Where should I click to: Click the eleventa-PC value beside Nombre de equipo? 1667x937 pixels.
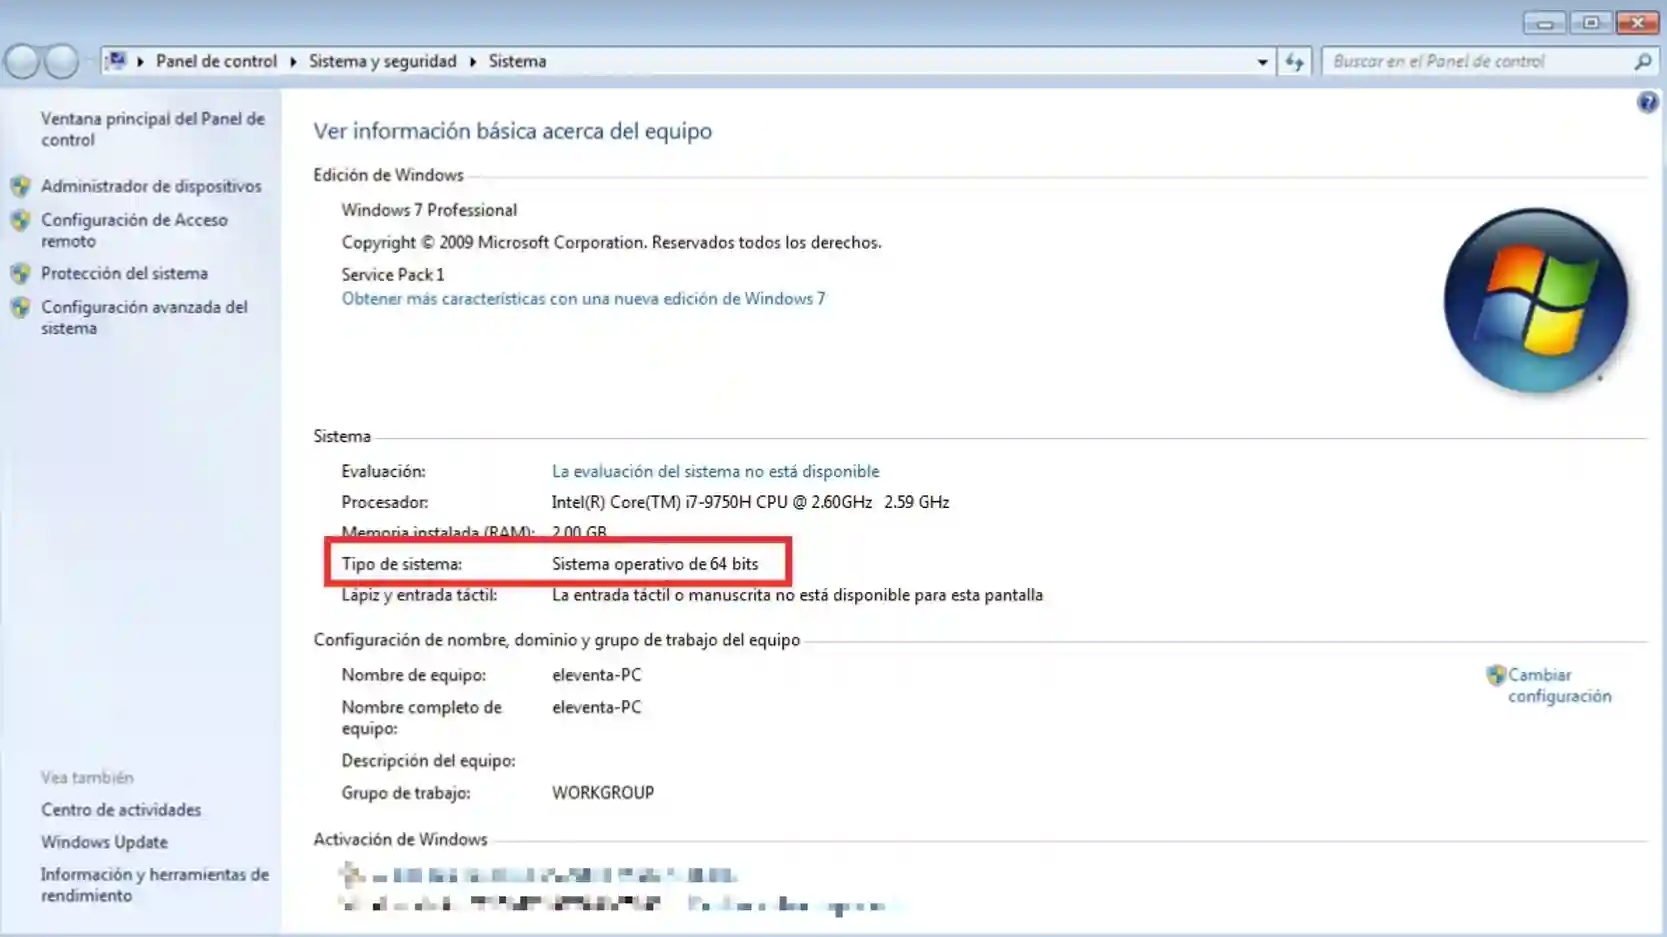(597, 675)
